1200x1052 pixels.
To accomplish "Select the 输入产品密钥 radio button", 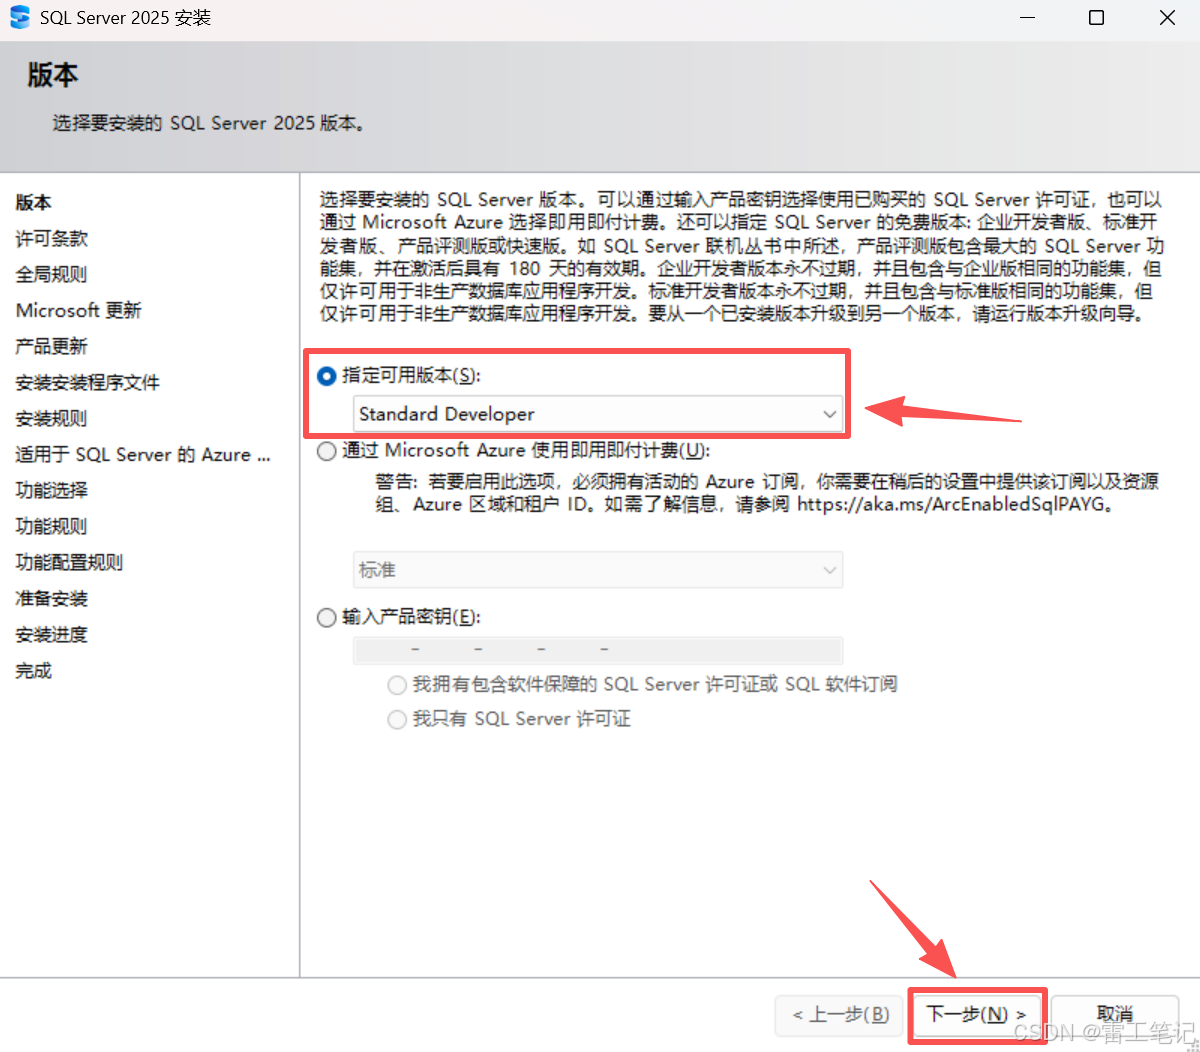I will coord(326,617).
